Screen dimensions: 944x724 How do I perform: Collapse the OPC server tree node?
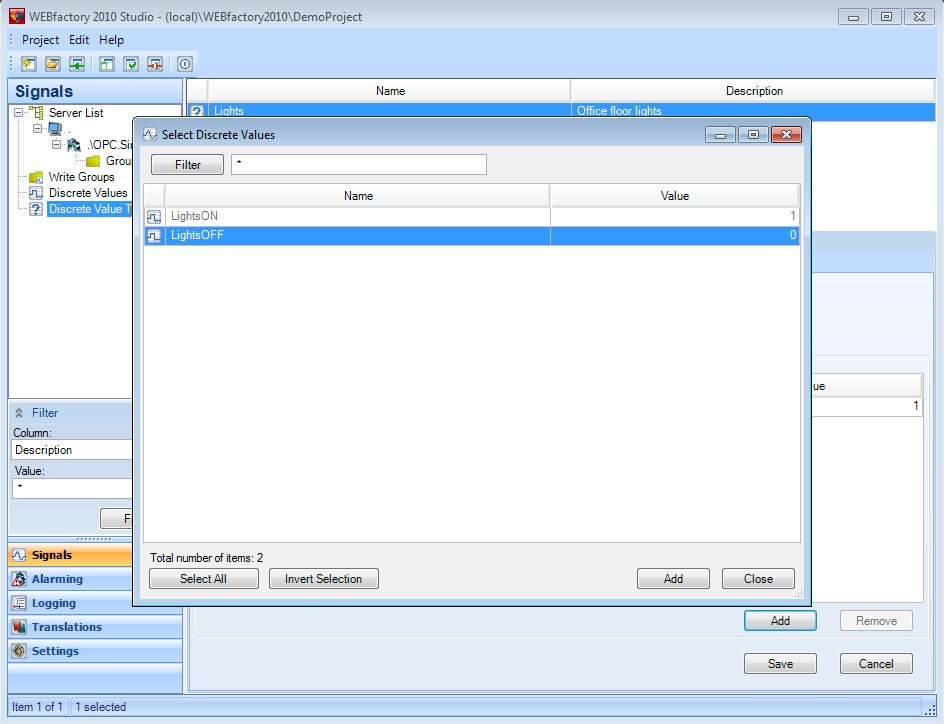coord(57,145)
